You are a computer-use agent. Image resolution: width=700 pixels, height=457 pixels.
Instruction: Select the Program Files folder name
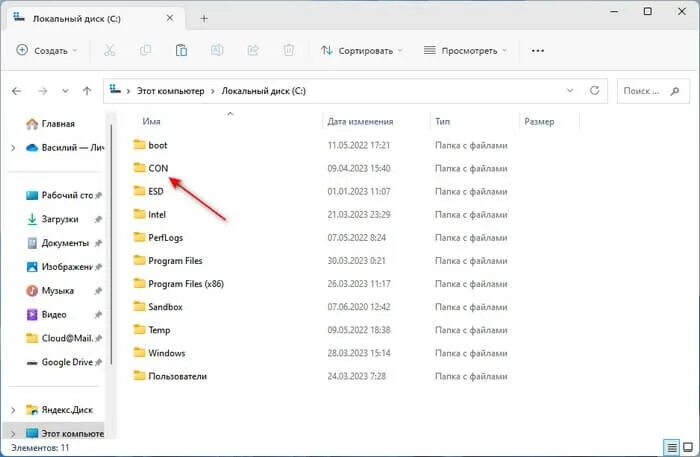175,261
